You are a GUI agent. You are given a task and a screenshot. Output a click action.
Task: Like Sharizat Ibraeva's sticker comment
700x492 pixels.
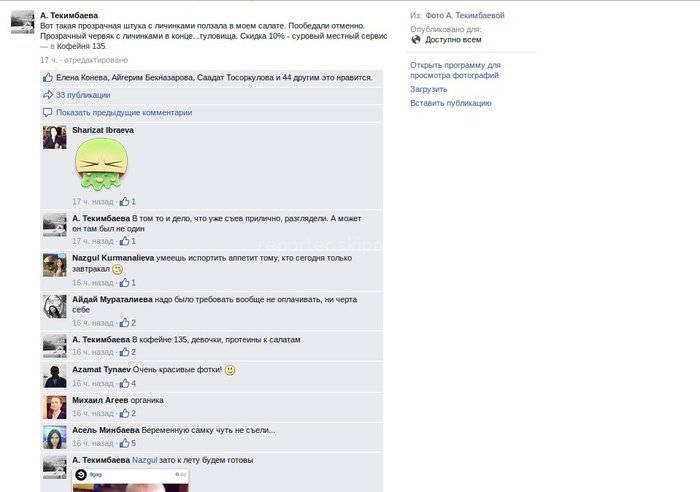[125, 201]
